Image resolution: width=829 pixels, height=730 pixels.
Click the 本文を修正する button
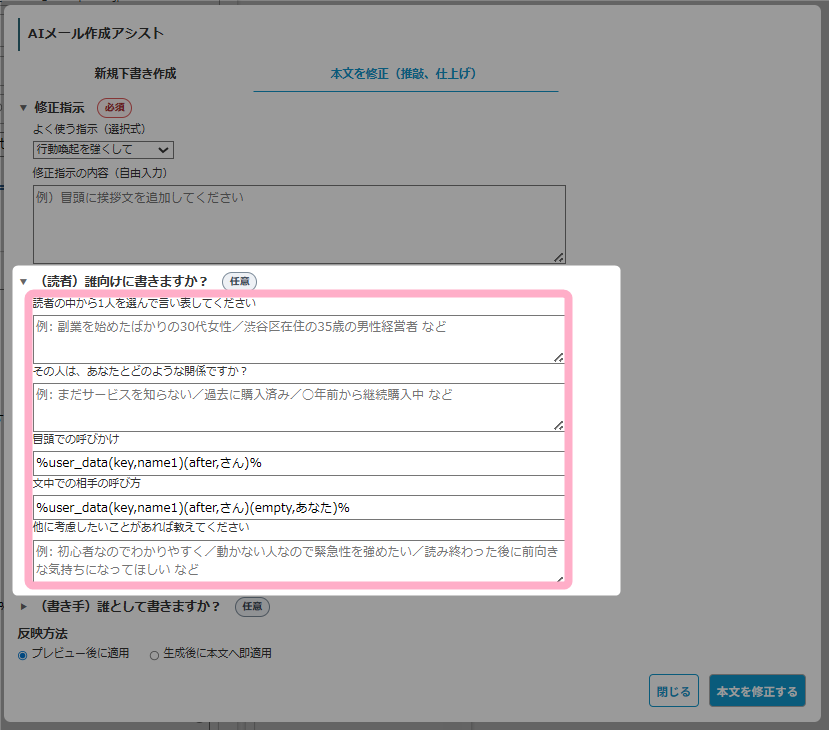coord(756,691)
